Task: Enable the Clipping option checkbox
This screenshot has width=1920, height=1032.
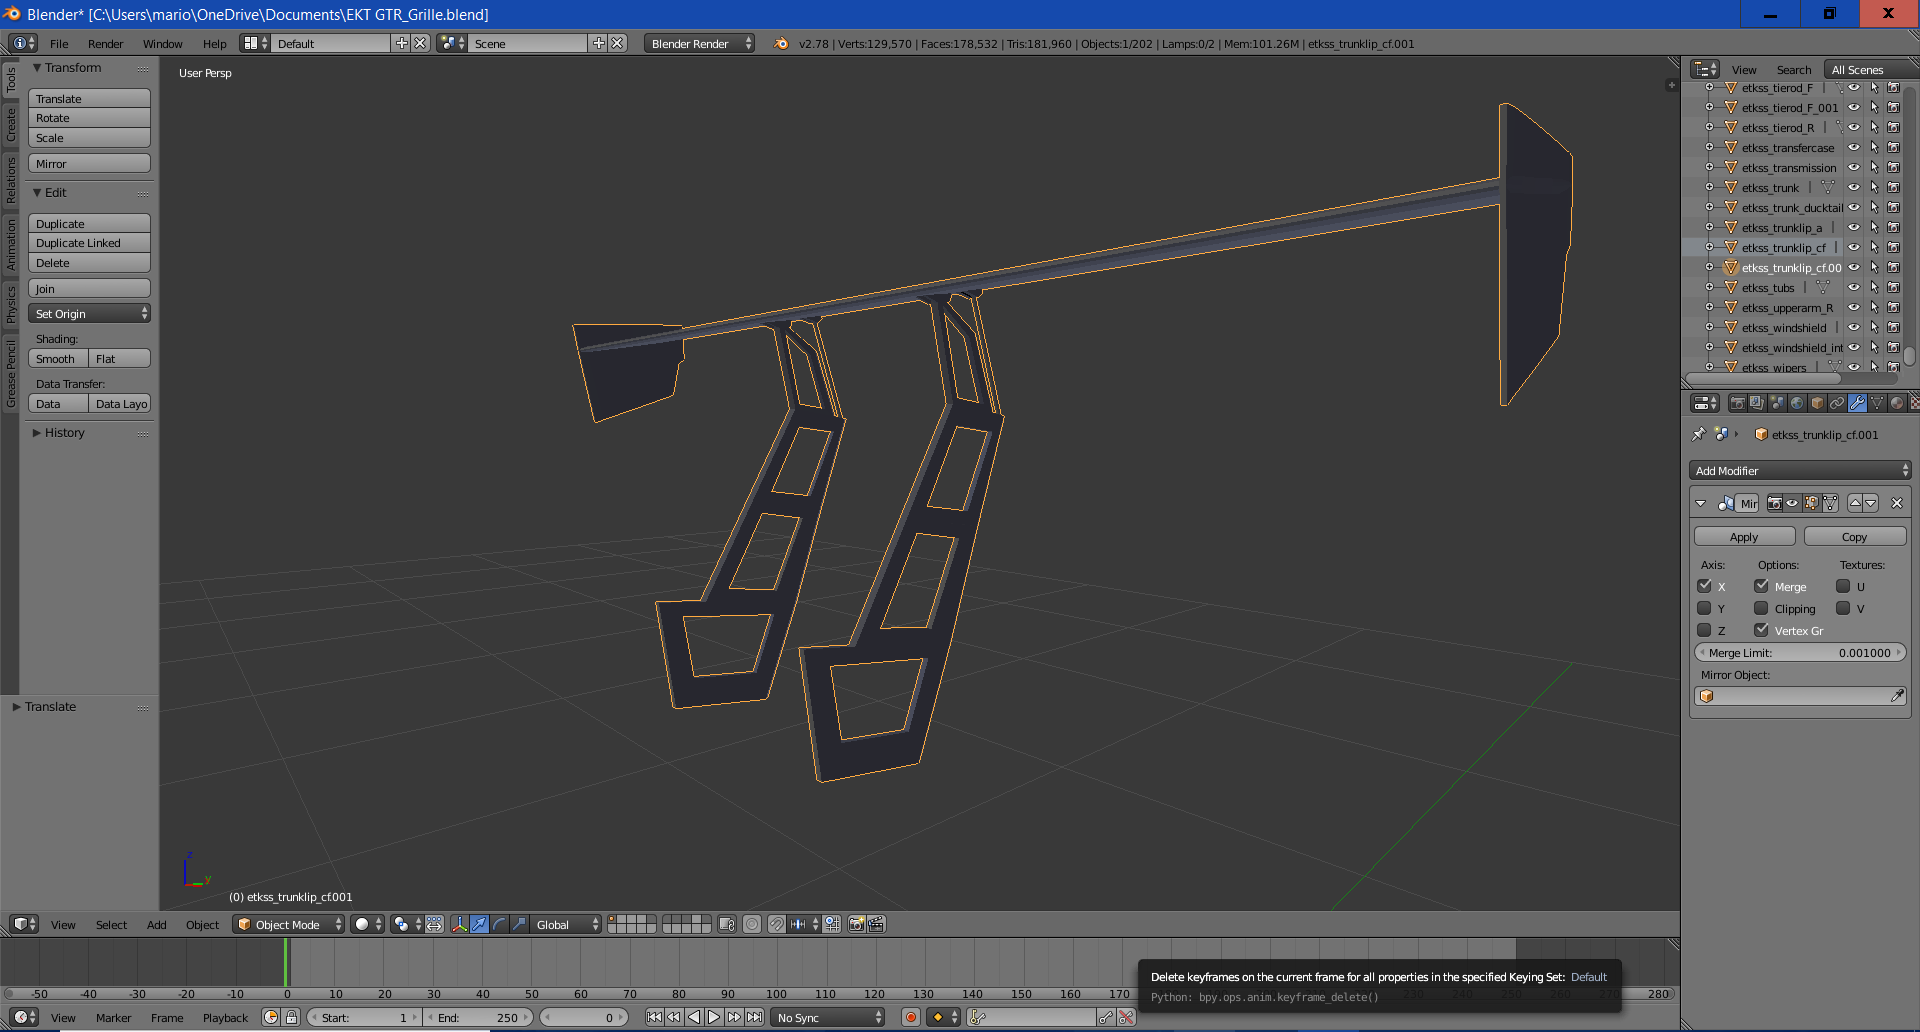Action: [1761, 608]
